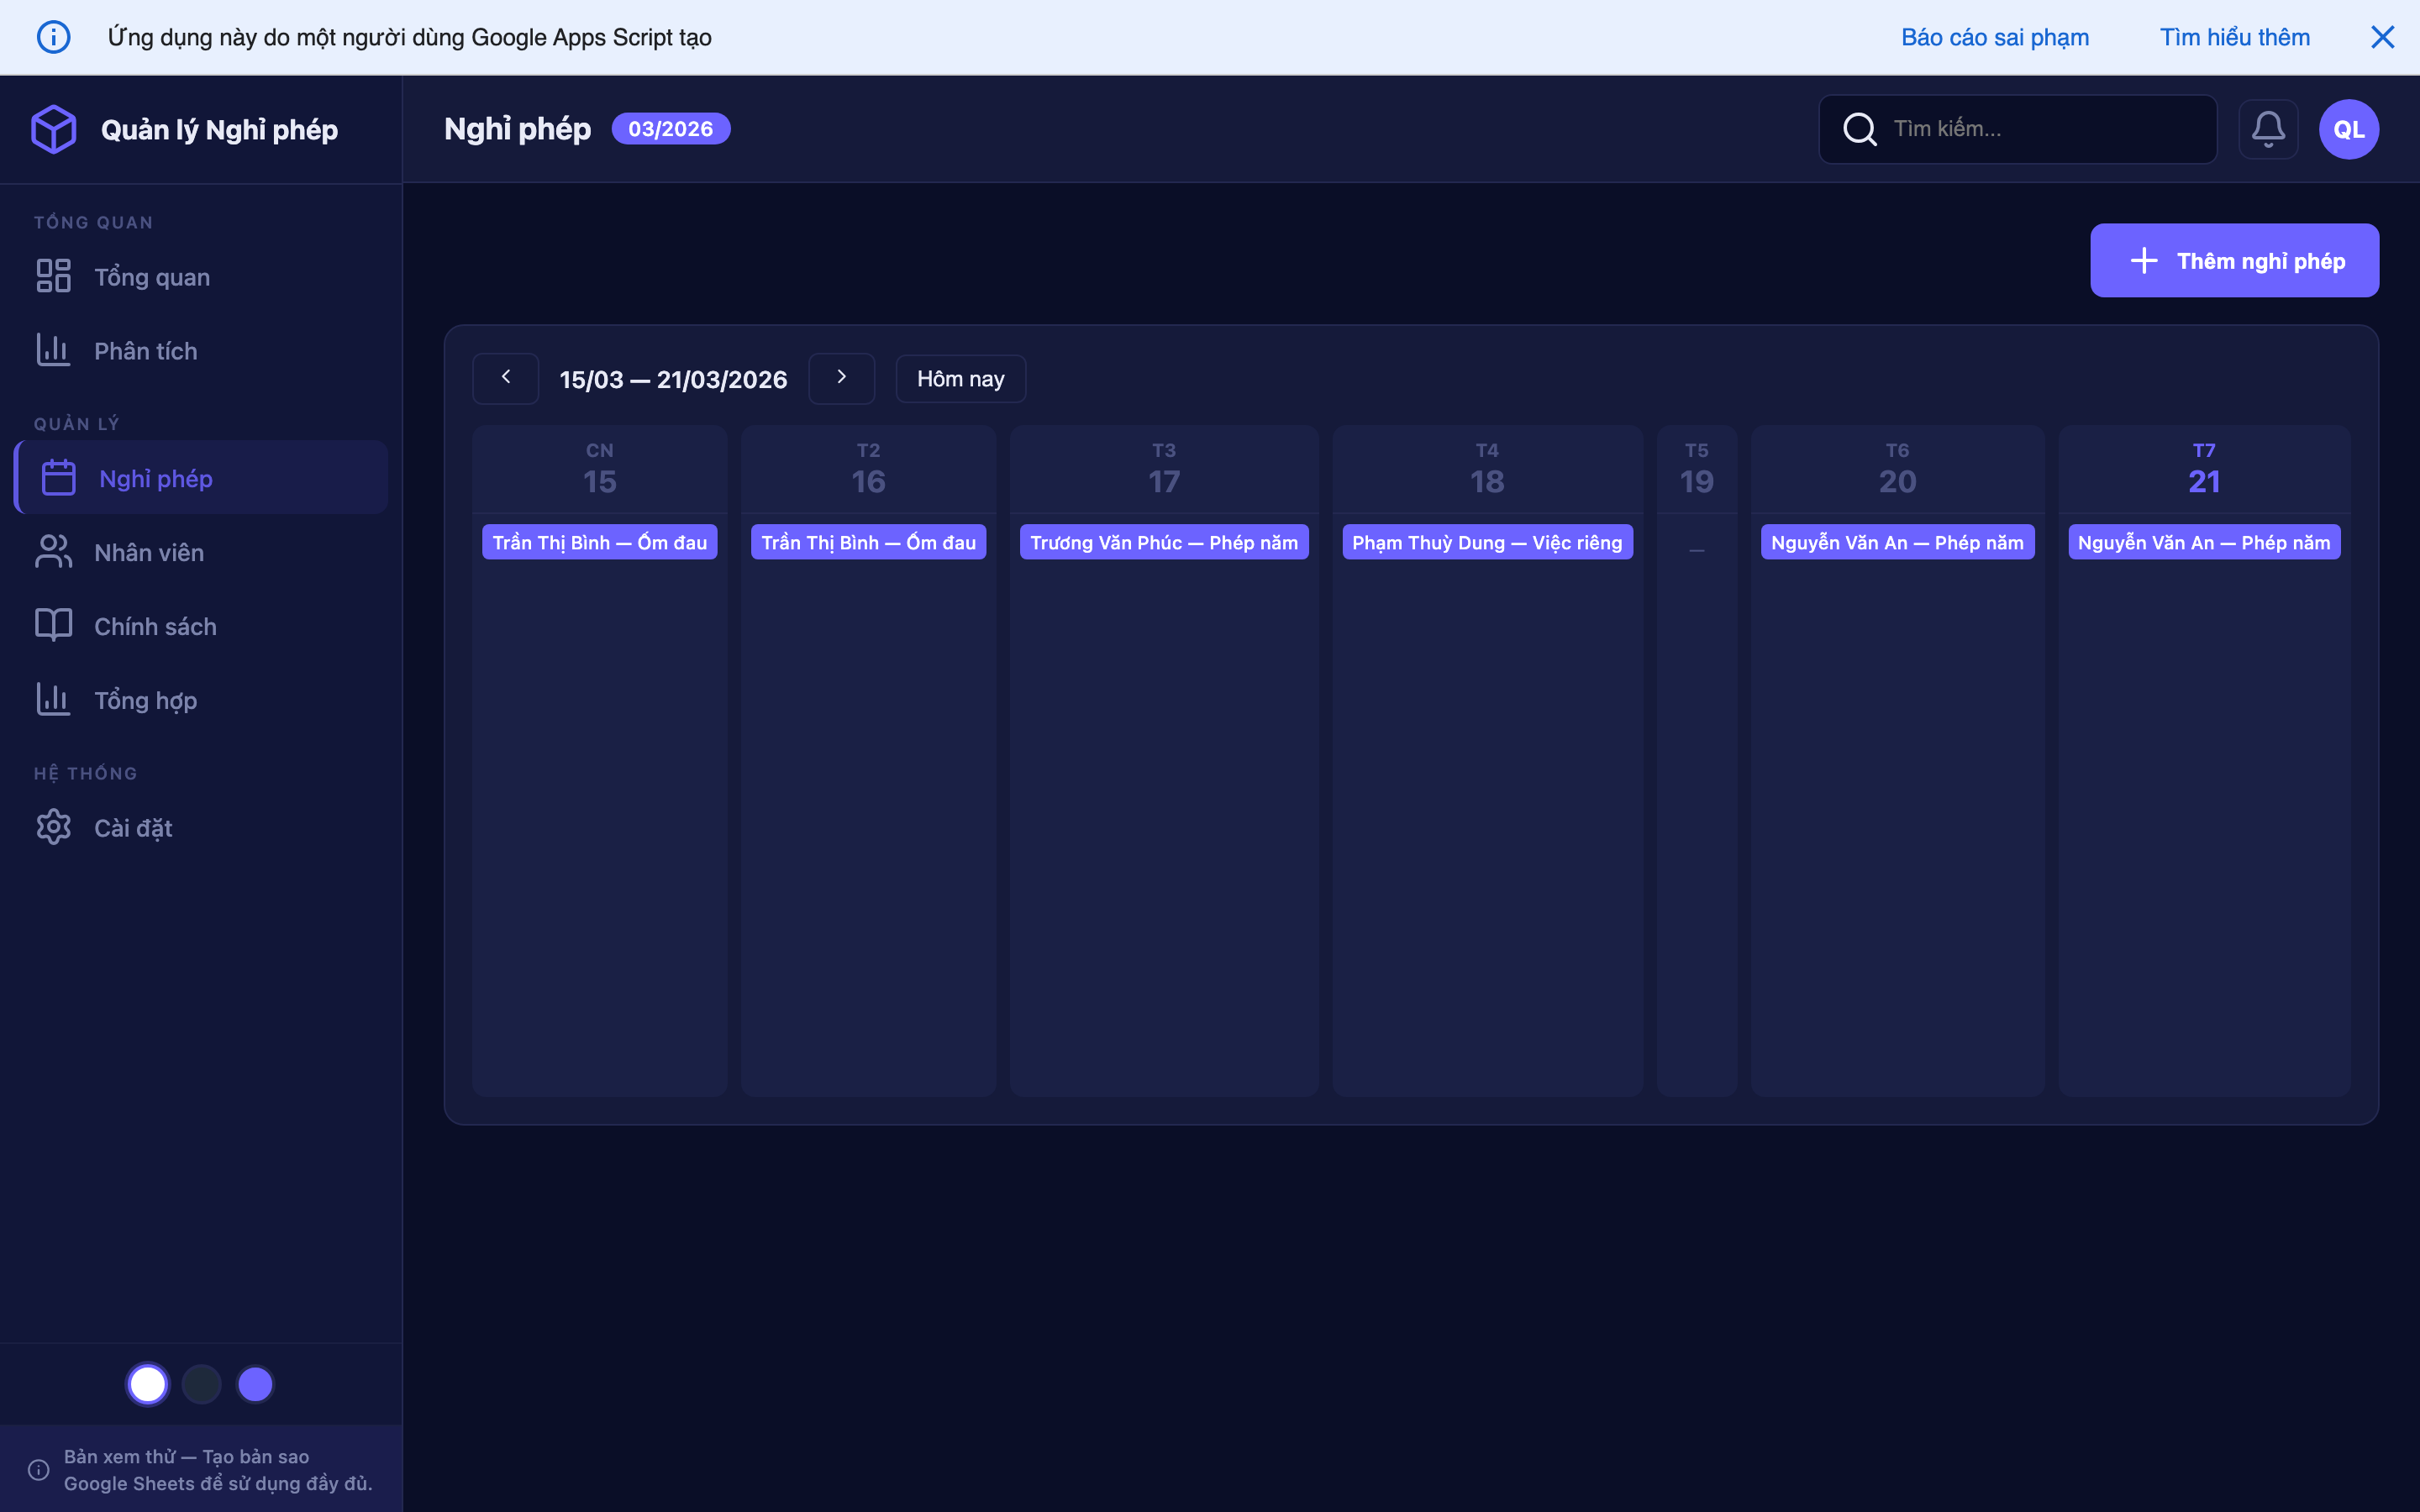Open the Tổng quan dashboard icon
The height and width of the screenshot is (1512, 2420).
tap(53, 275)
